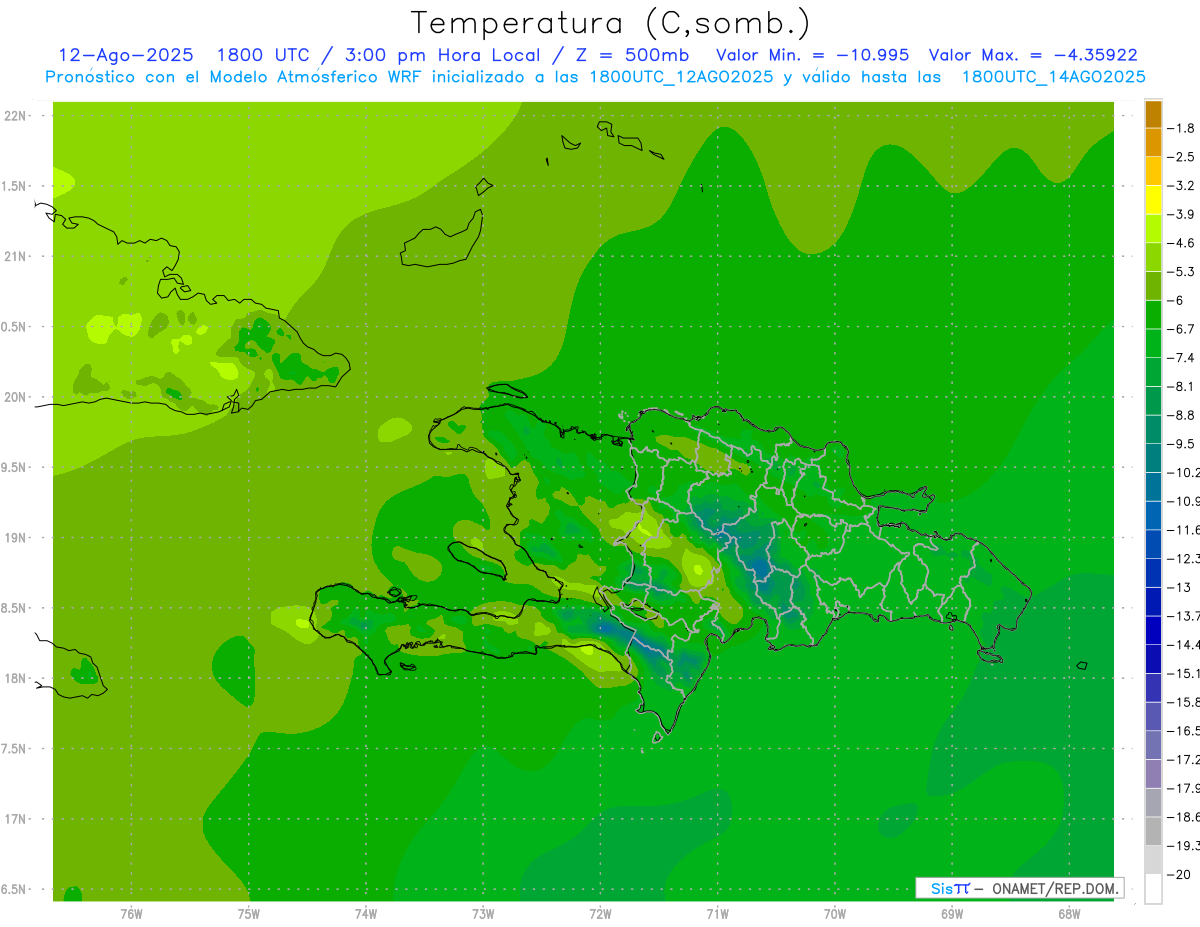Click the '74W' longitude axis label
This screenshot has height=927, width=1200.
(365, 913)
